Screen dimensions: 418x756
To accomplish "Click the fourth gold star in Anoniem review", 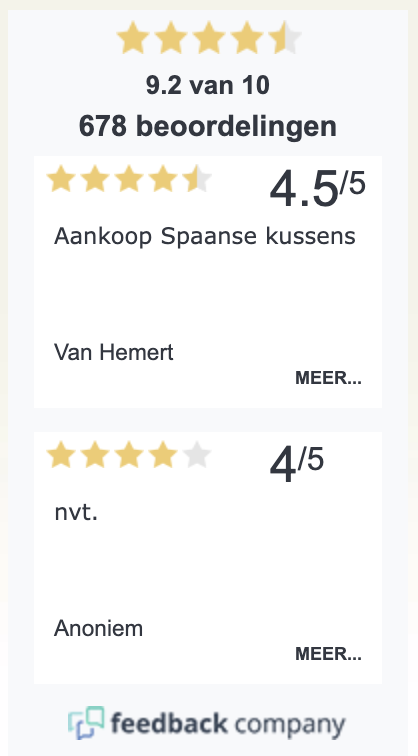I will [x=163, y=455].
